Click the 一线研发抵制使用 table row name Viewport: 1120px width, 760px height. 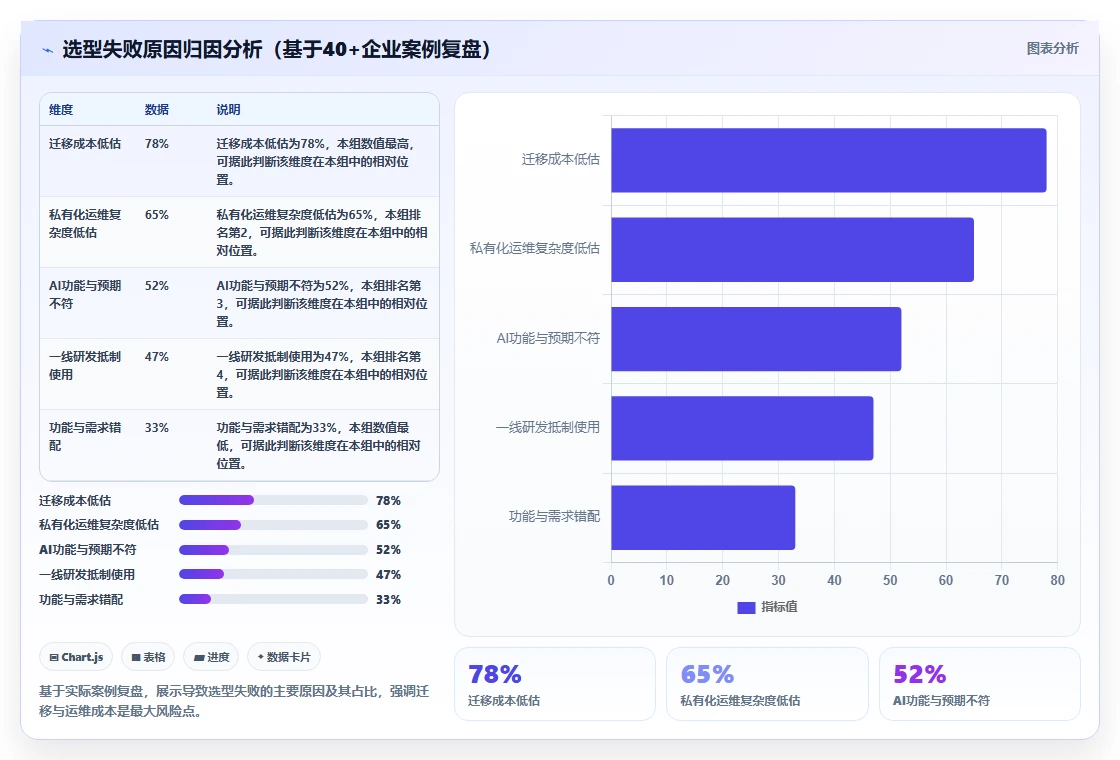click(85, 365)
